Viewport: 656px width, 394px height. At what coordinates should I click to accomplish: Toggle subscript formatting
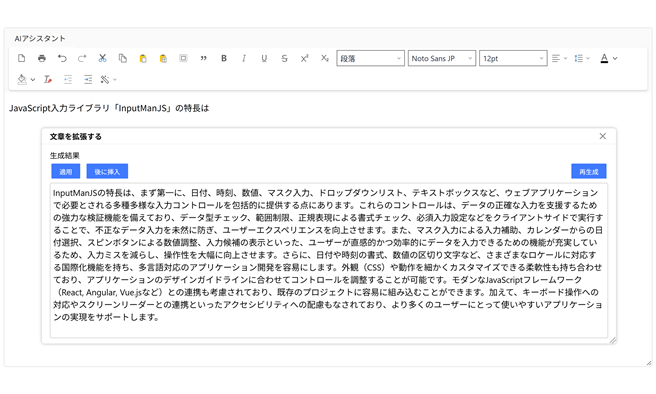(325, 59)
